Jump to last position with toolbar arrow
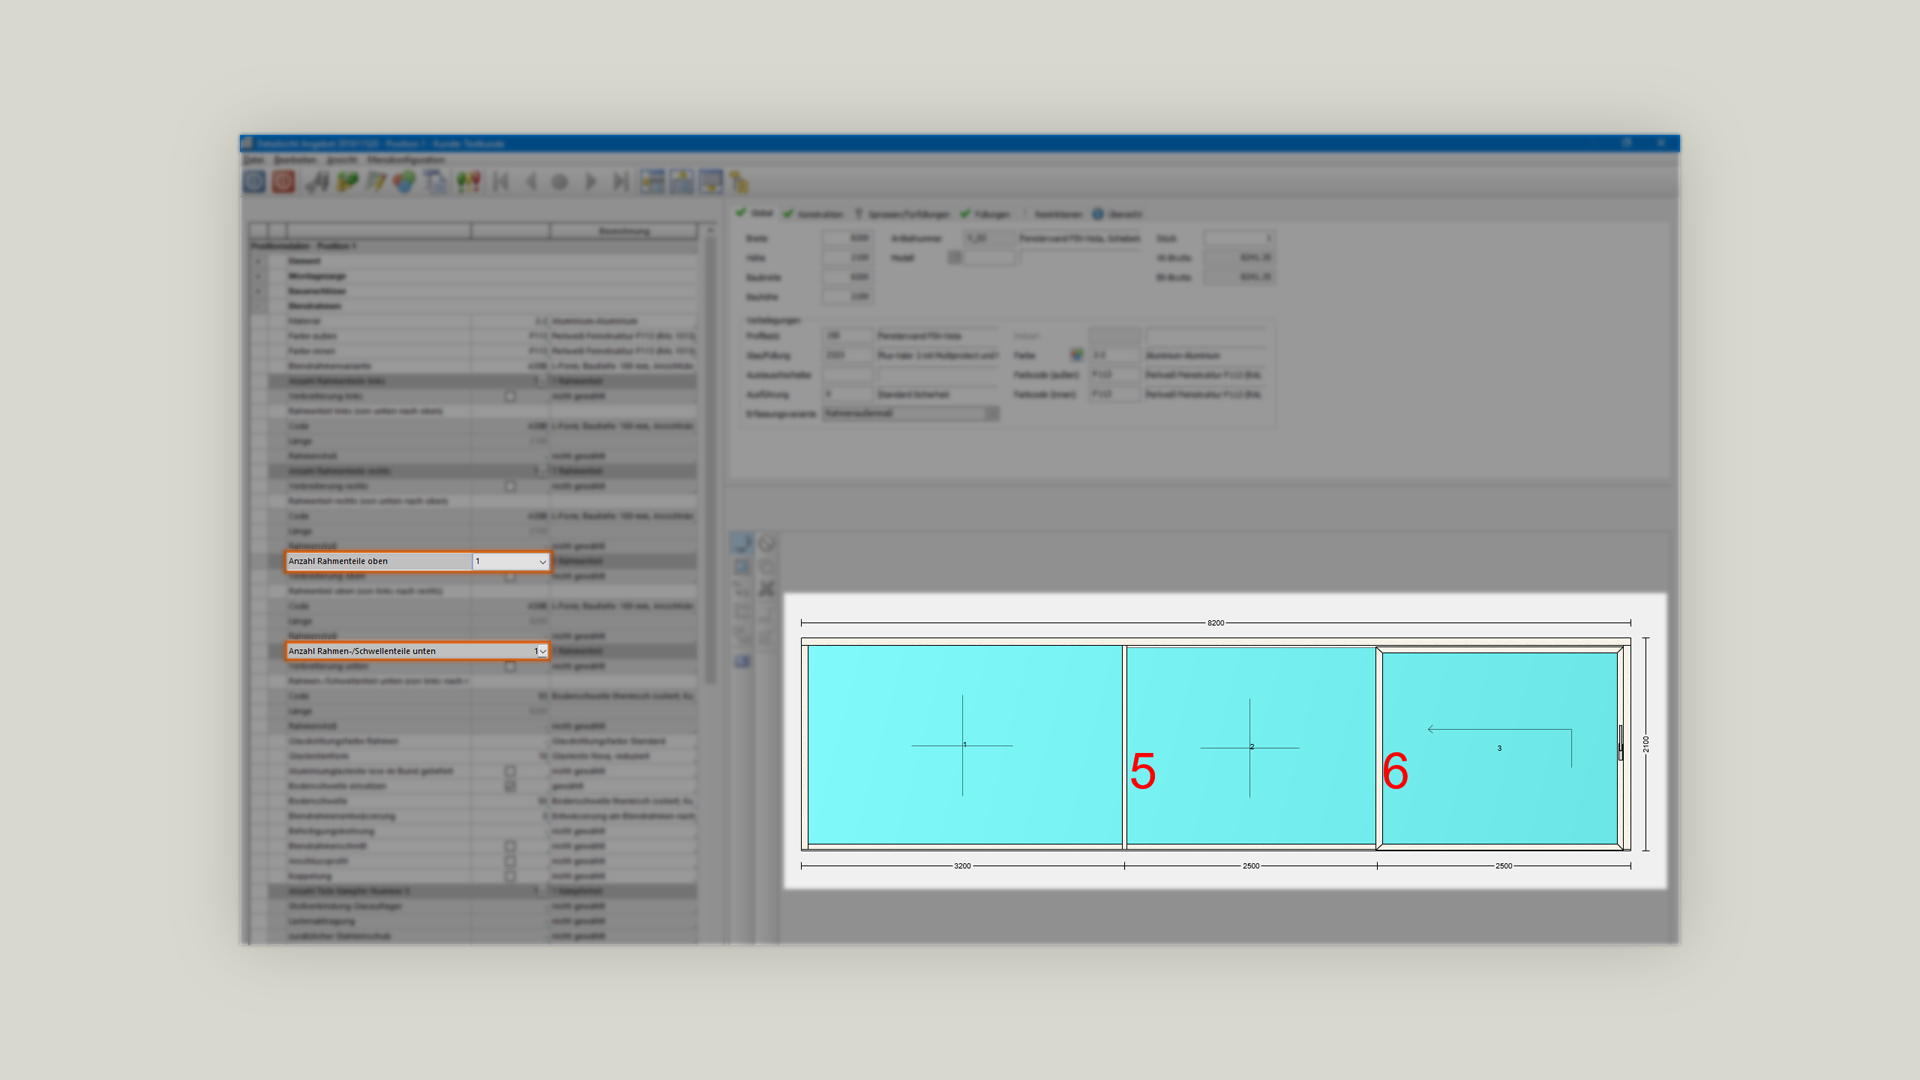The image size is (1920, 1080). (621, 182)
